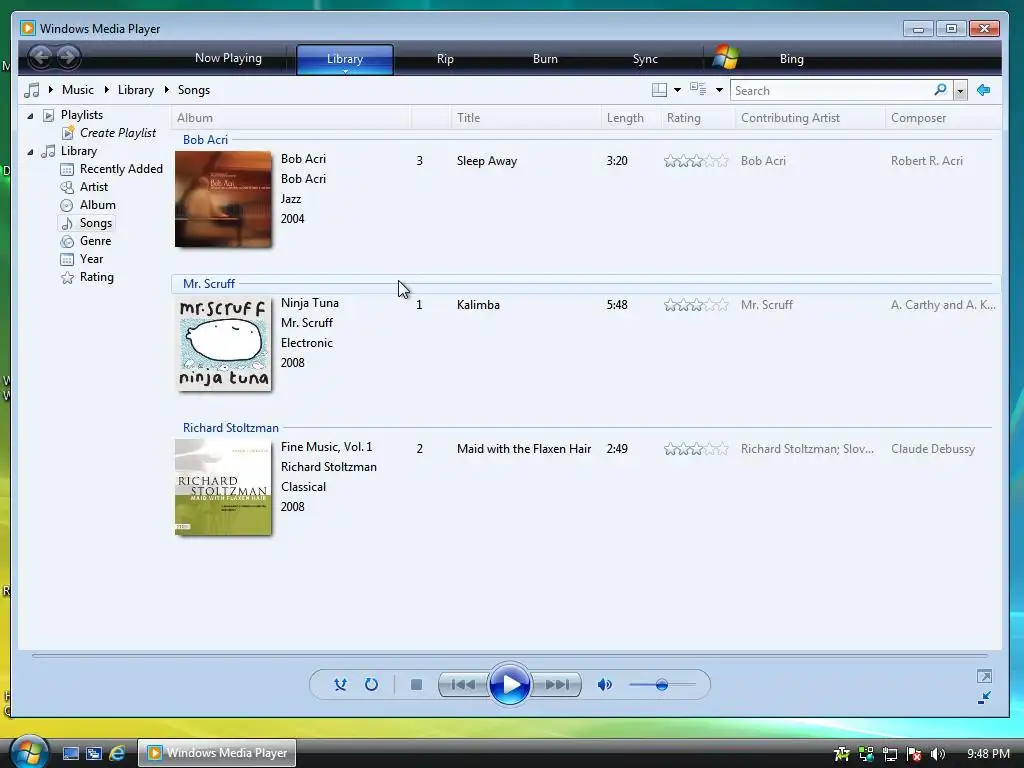The width and height of the screenshot is (1024, 768).
Task: Click the Ninja Tuna album cover thumbnail
Action: (223, 344)
